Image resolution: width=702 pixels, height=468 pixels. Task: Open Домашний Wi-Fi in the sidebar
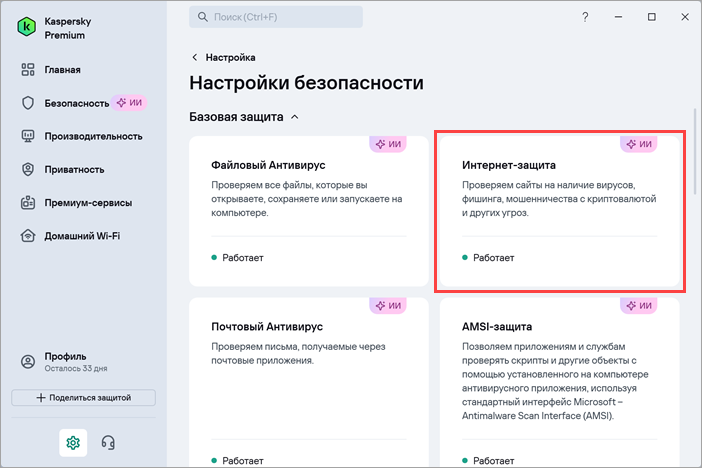pyautogui.click(x=82, y=236)
